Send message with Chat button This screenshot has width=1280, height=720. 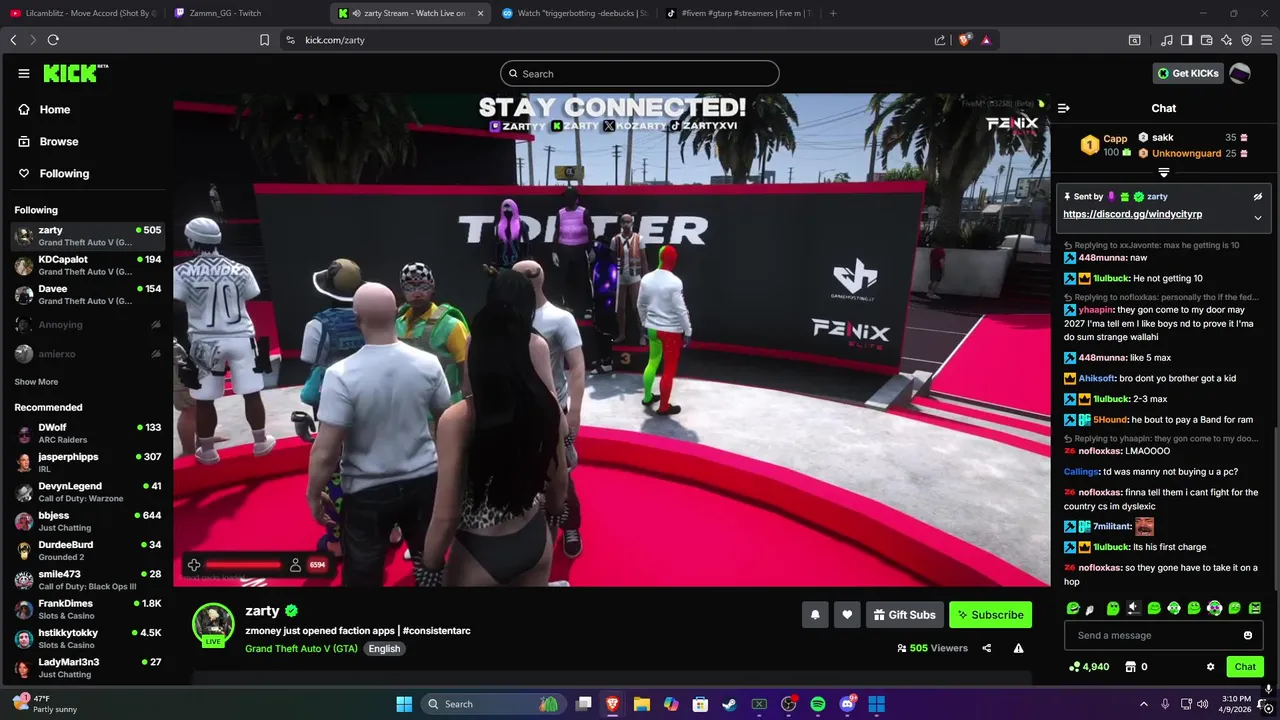pos(1245,667)
